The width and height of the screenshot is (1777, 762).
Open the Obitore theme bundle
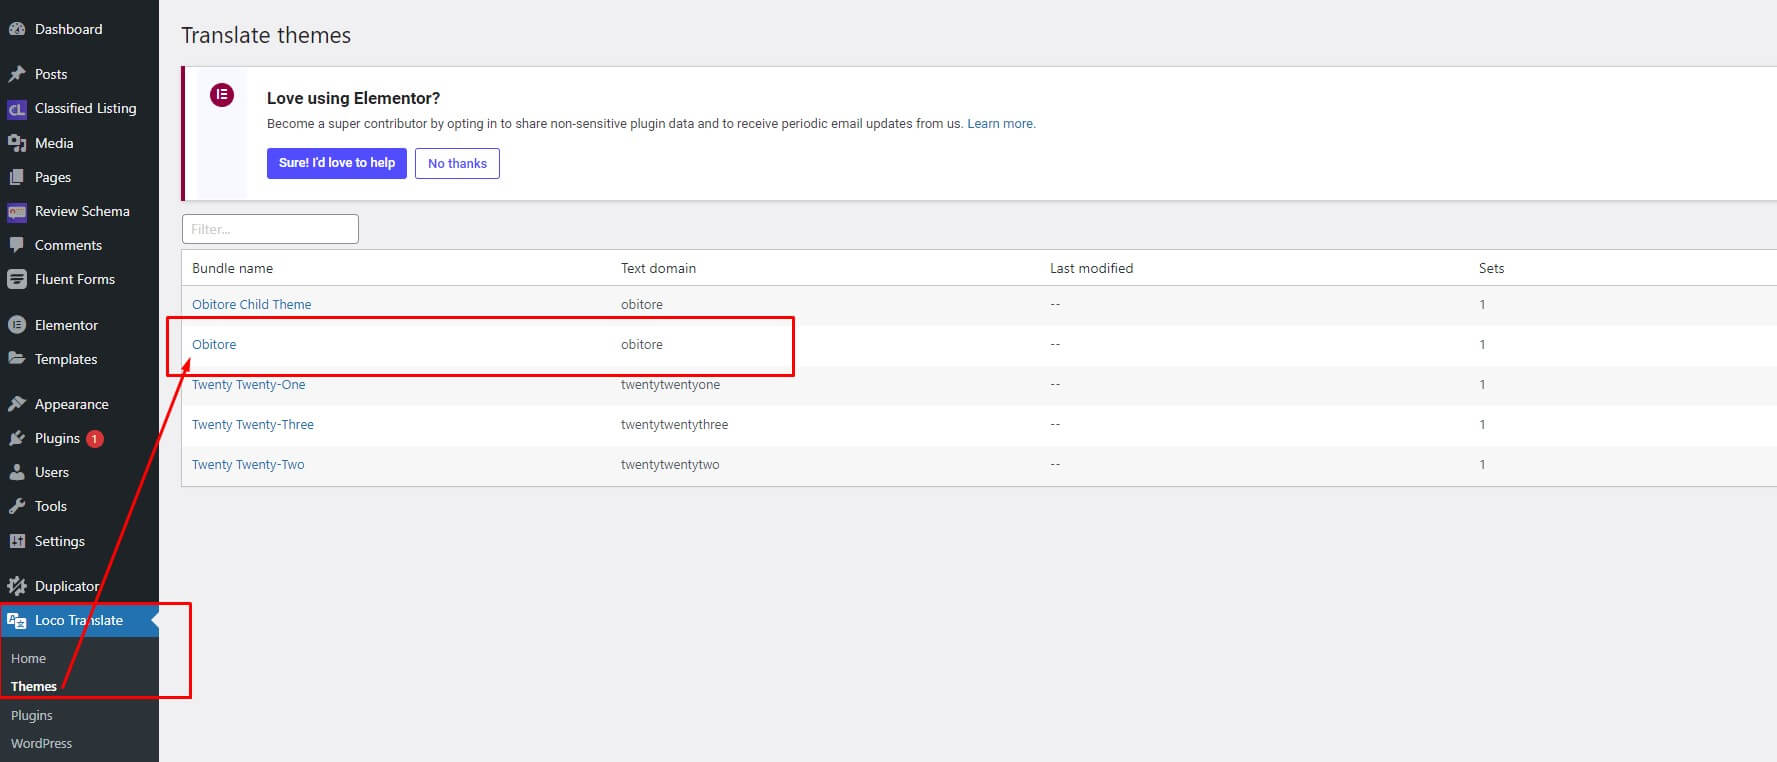point(214,344)
